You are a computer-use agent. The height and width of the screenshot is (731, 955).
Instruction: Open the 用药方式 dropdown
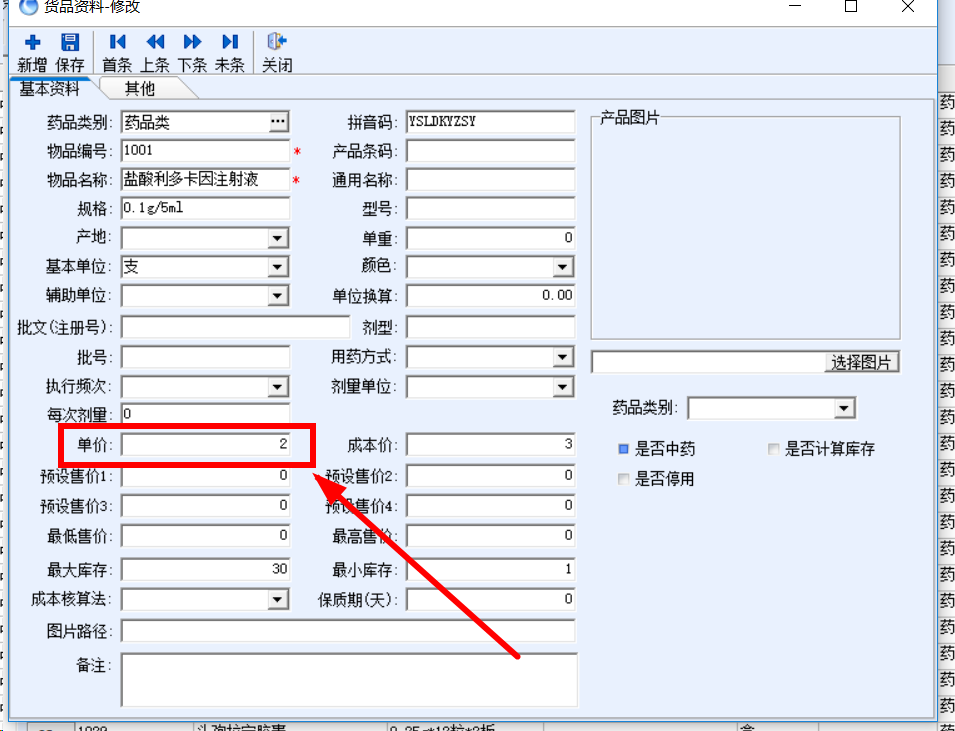[563, 357]
